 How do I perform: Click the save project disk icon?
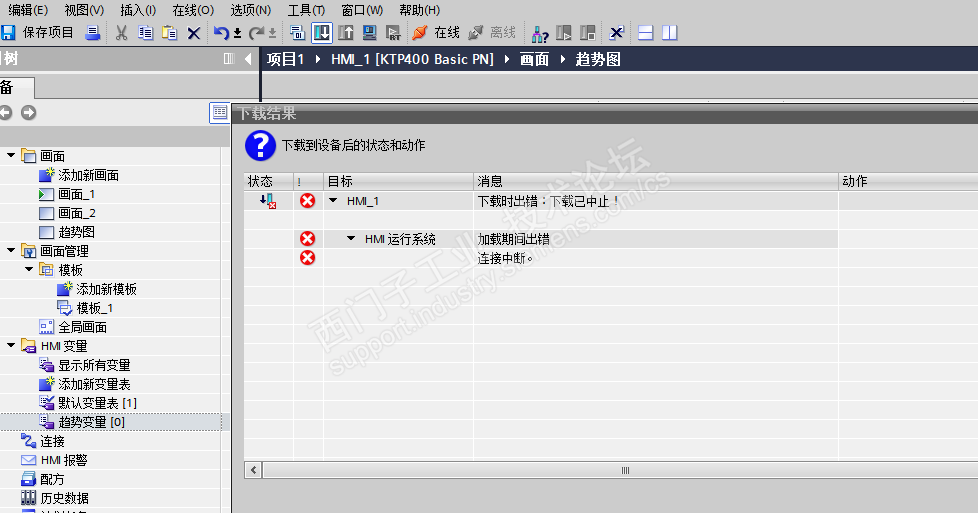pyautogui.click(x=7, y=32)
